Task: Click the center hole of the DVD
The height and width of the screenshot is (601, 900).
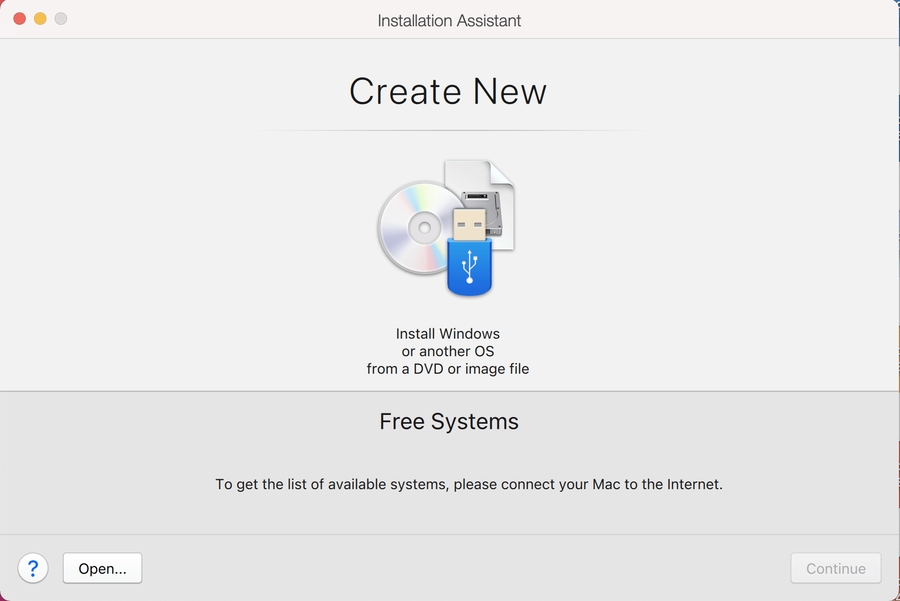Action: click(424, 228)
